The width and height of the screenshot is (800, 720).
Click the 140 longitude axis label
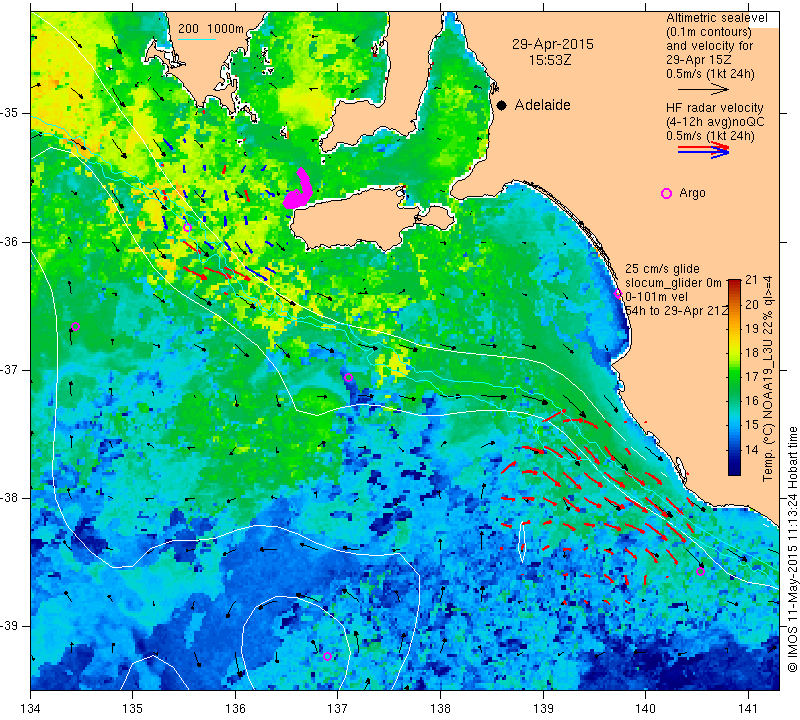(645, 709)
